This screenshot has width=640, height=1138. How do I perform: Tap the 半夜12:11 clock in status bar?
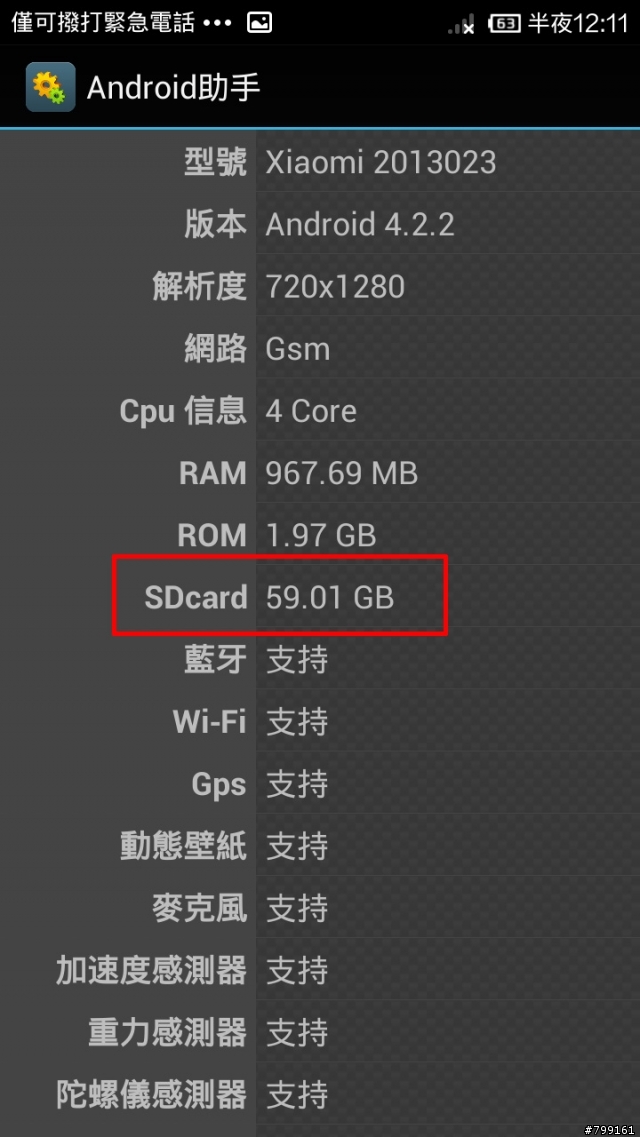578,23
